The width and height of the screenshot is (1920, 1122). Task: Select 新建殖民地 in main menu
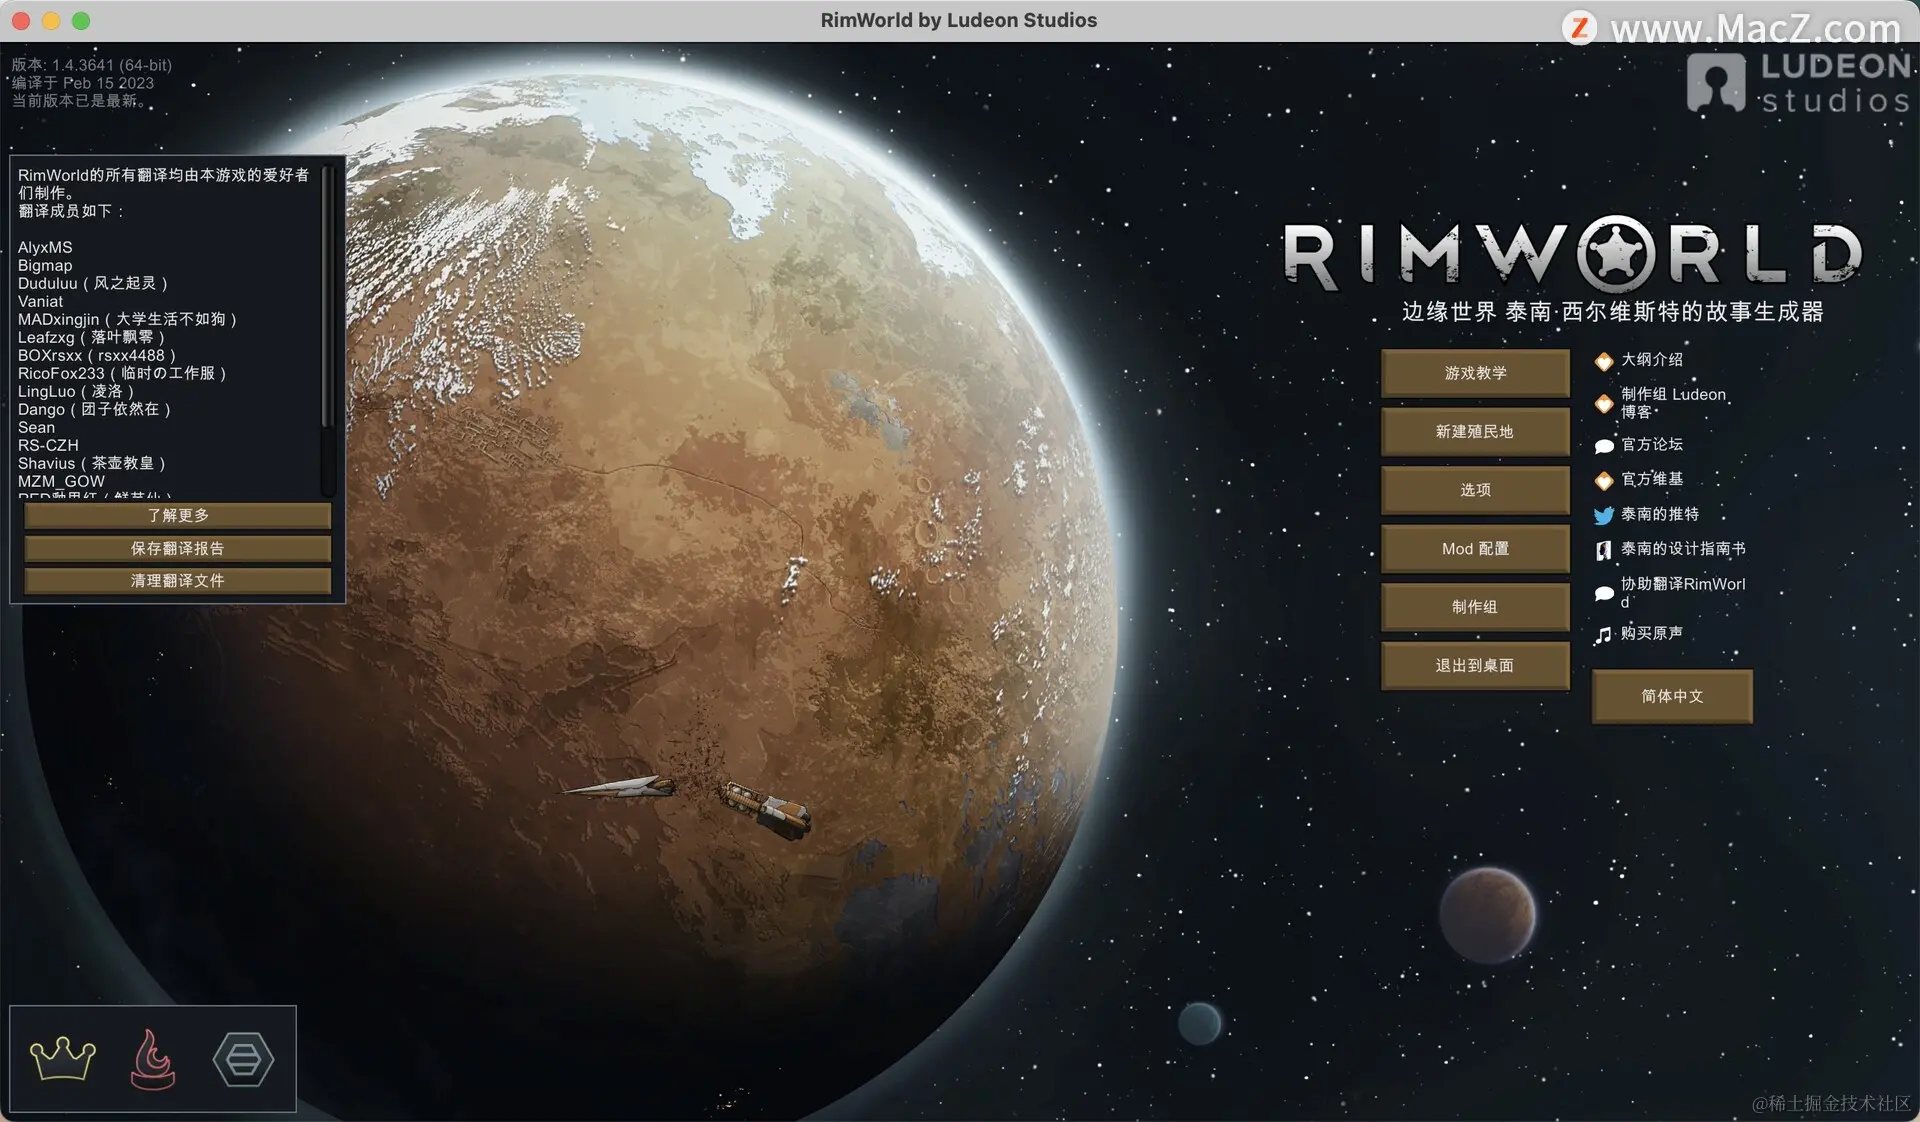[1475, 432]
